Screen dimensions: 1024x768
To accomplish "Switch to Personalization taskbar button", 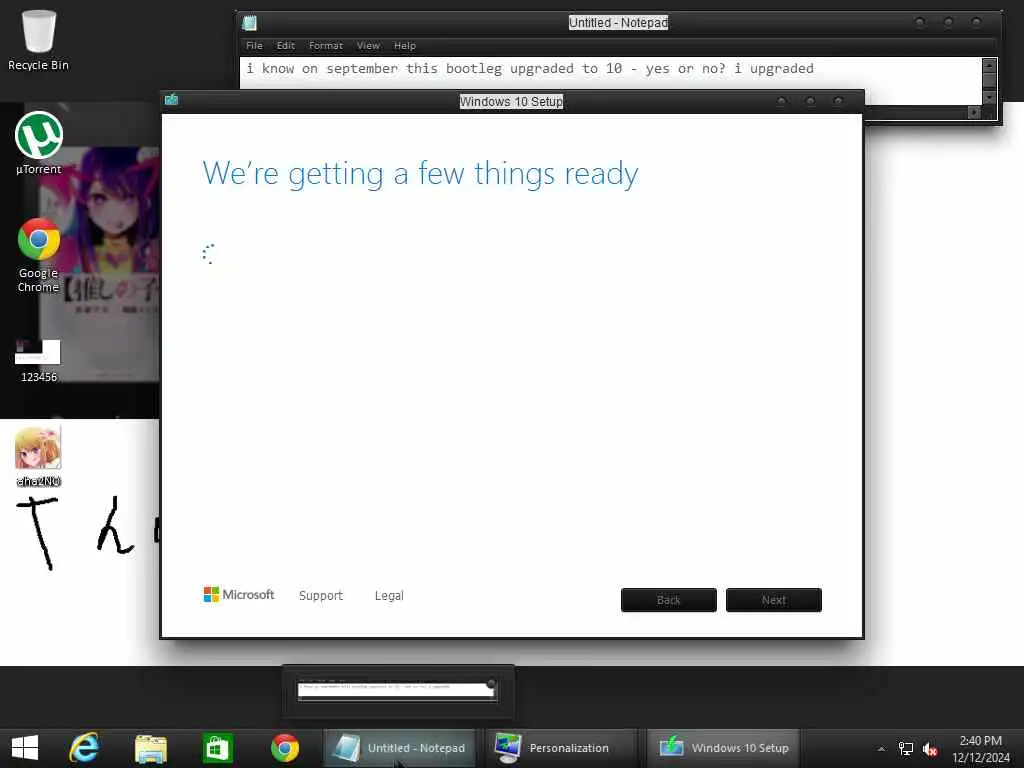I will (x=561, y=748).
